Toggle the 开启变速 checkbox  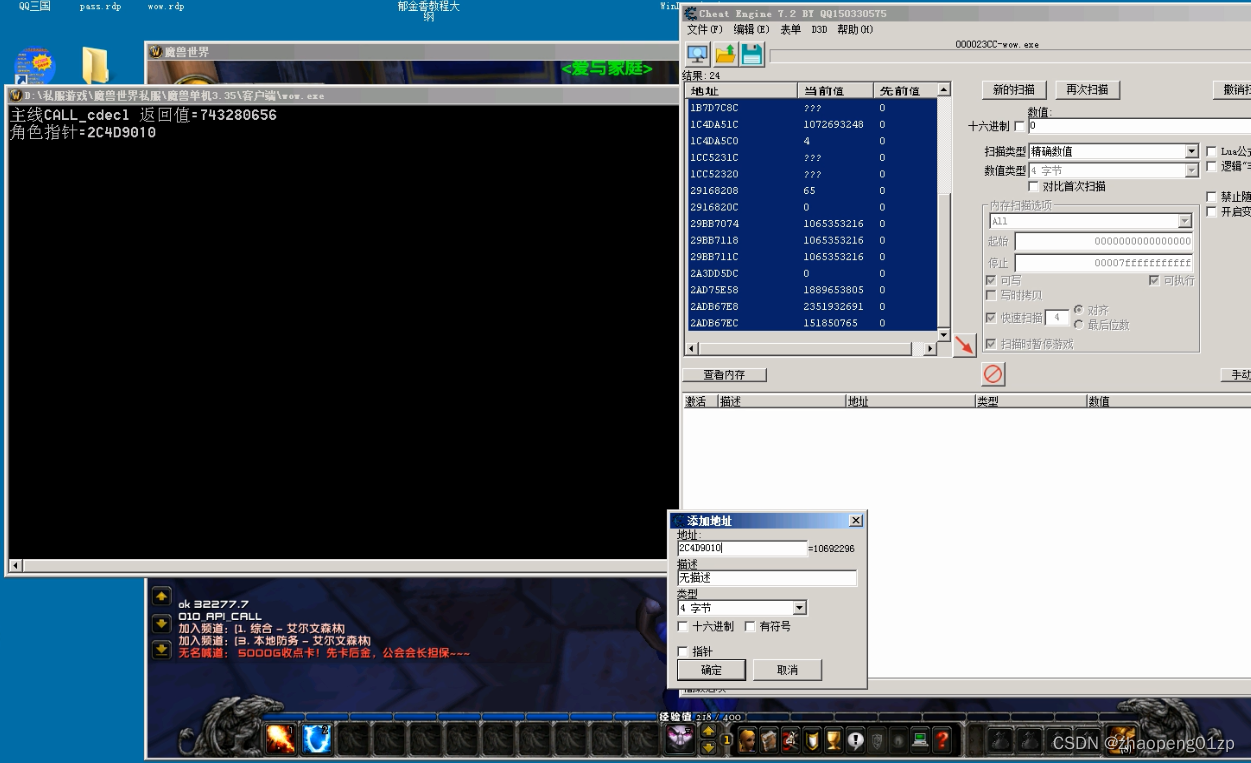coord(1212,212)
